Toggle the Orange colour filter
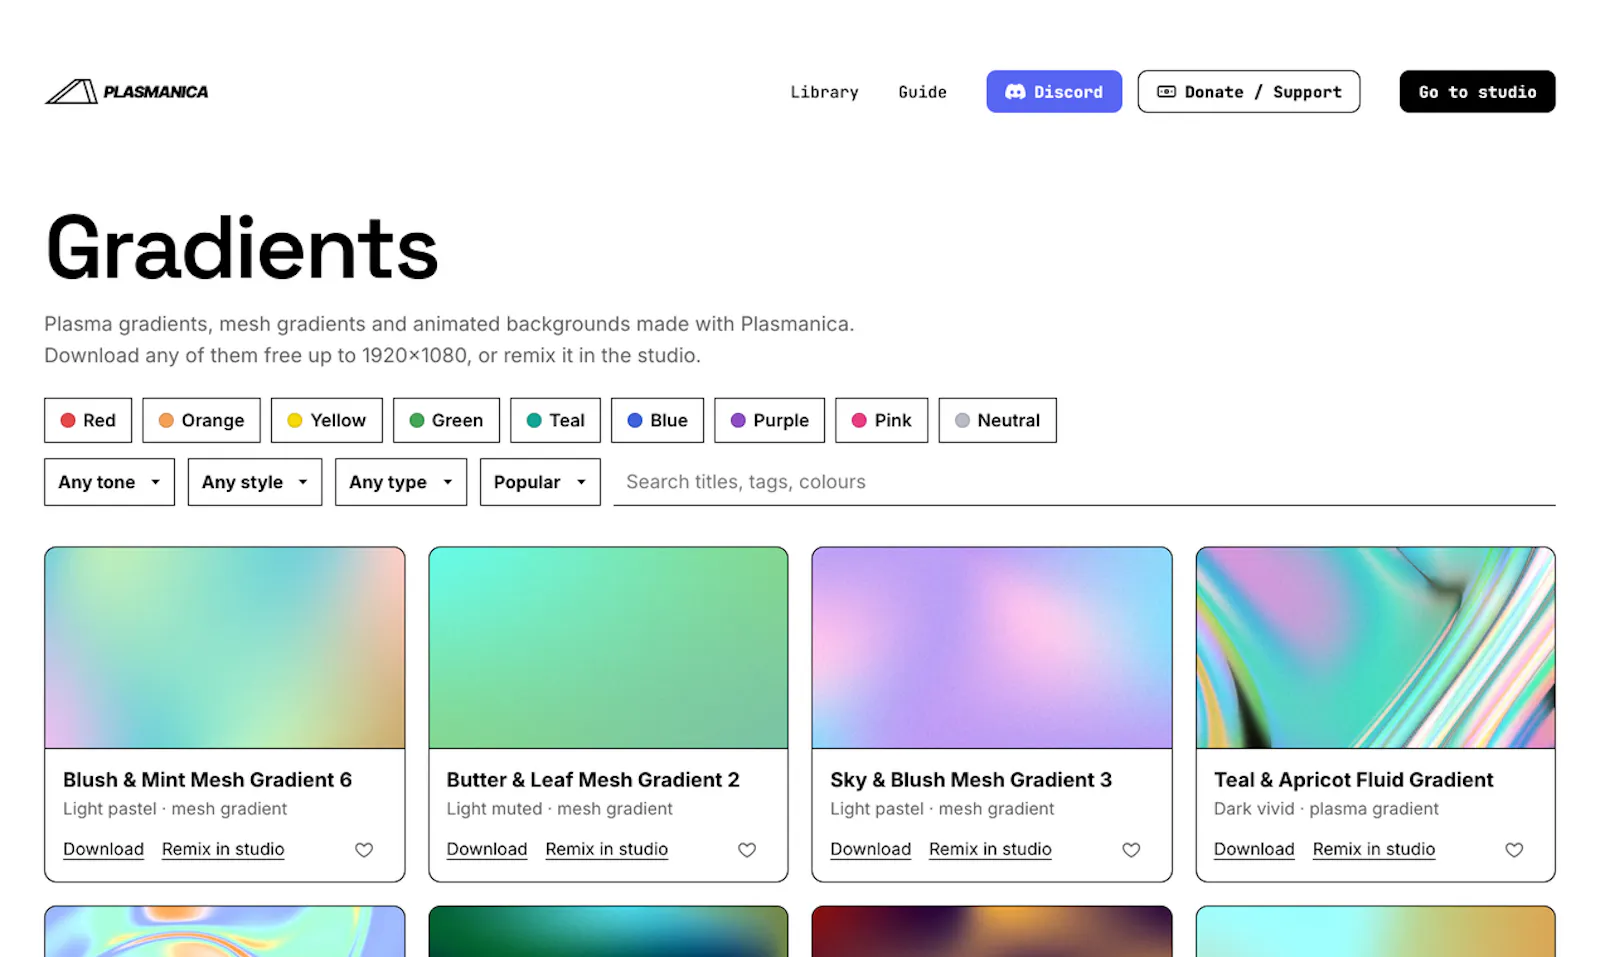Screen dimensions: 1600x957 pos(201,420)
